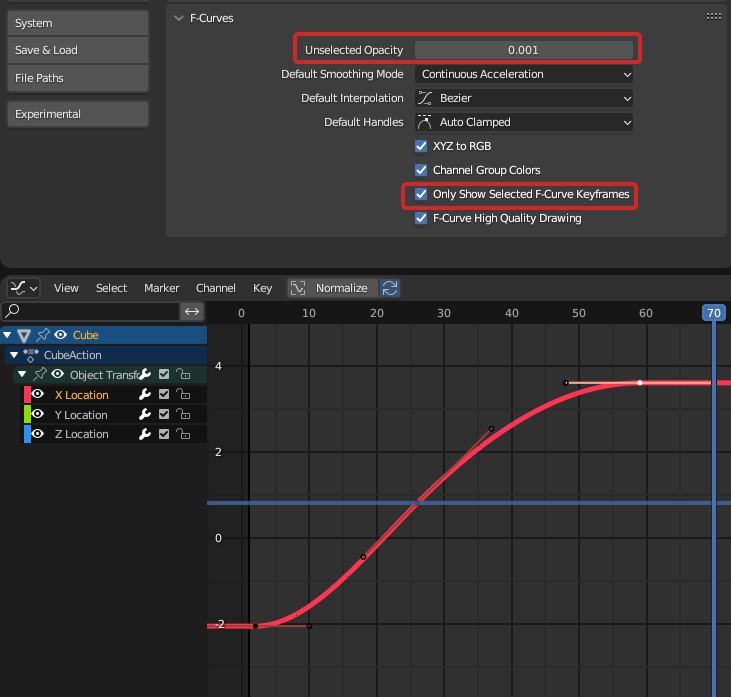The height and width of the screenshot is (697, 731).
Task: Mute the Y Location channel checkbox
Action: (164, 414)
